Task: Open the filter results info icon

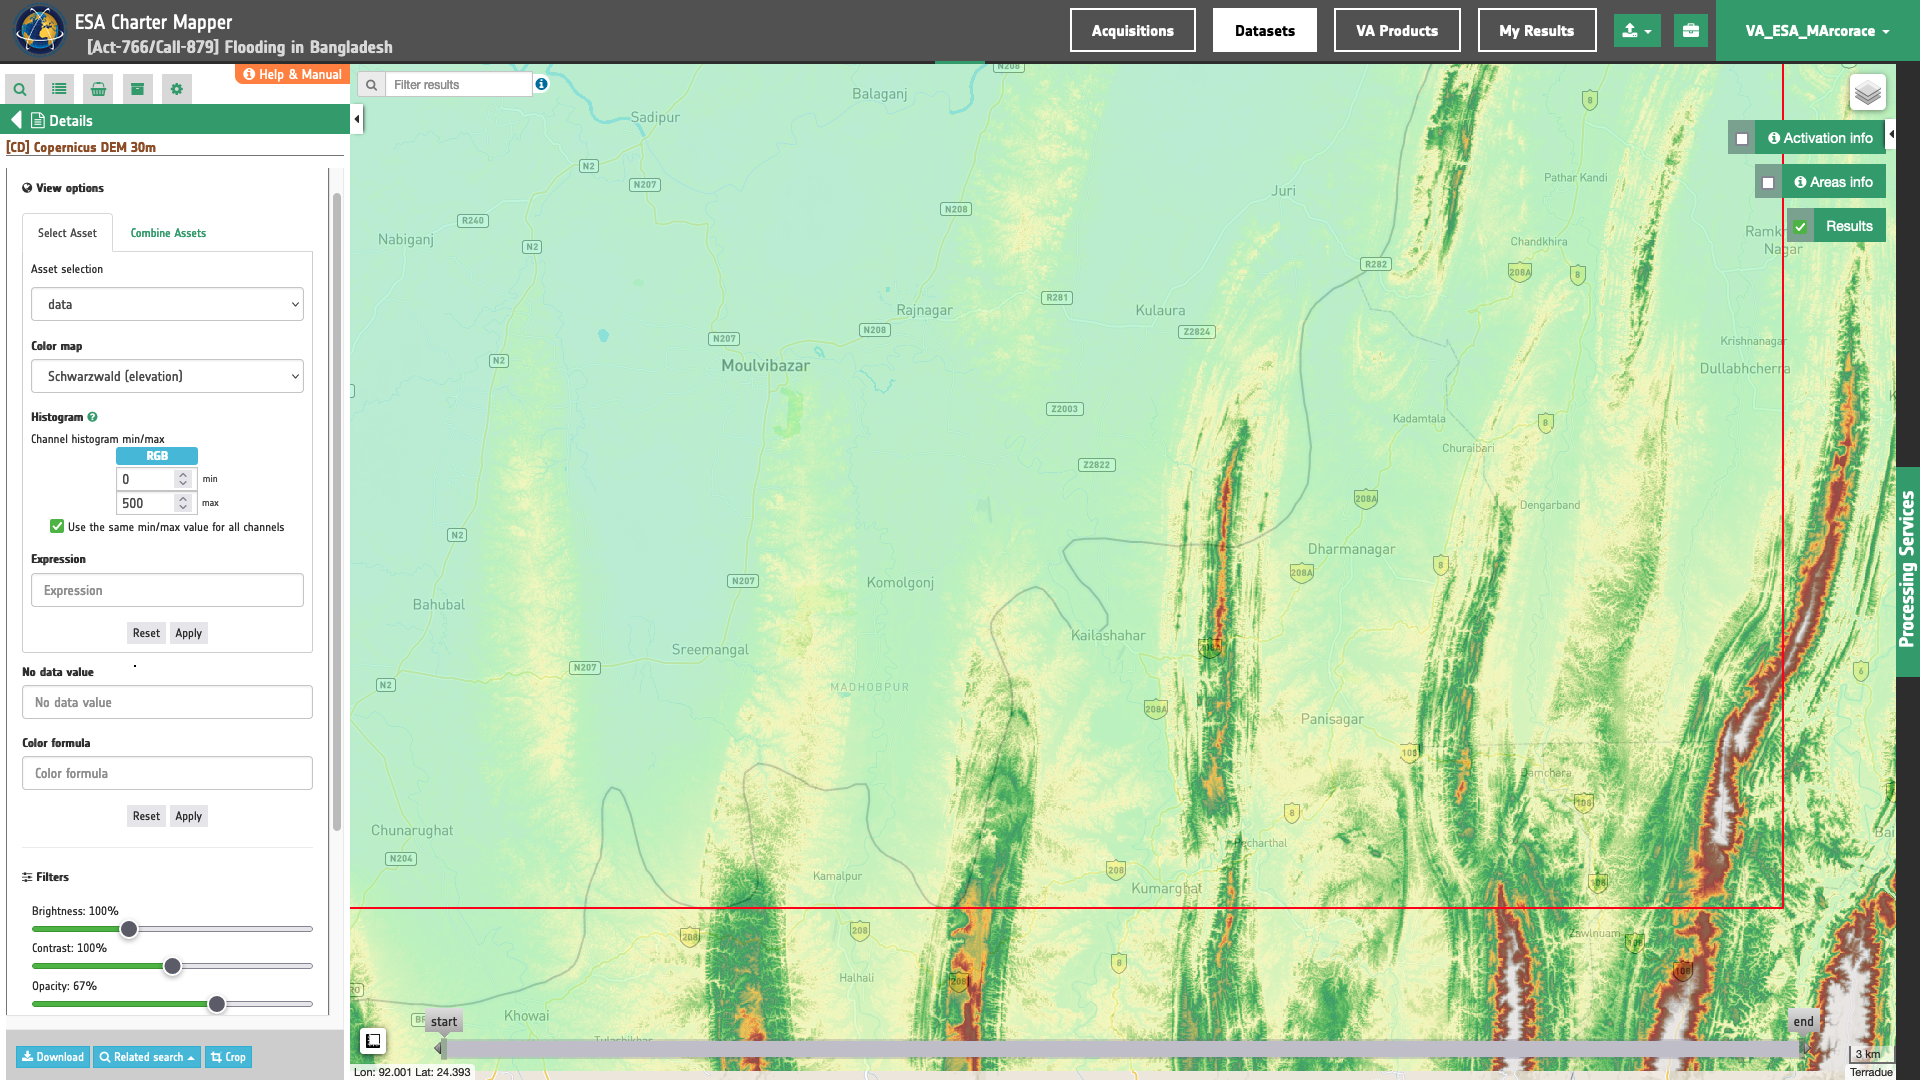Action: pyautogui.click(x=541, y=84)
